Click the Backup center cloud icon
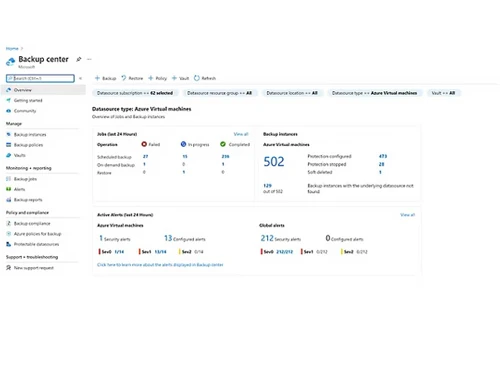This screenshot has width=500, height=375. (x=10, y=61)
